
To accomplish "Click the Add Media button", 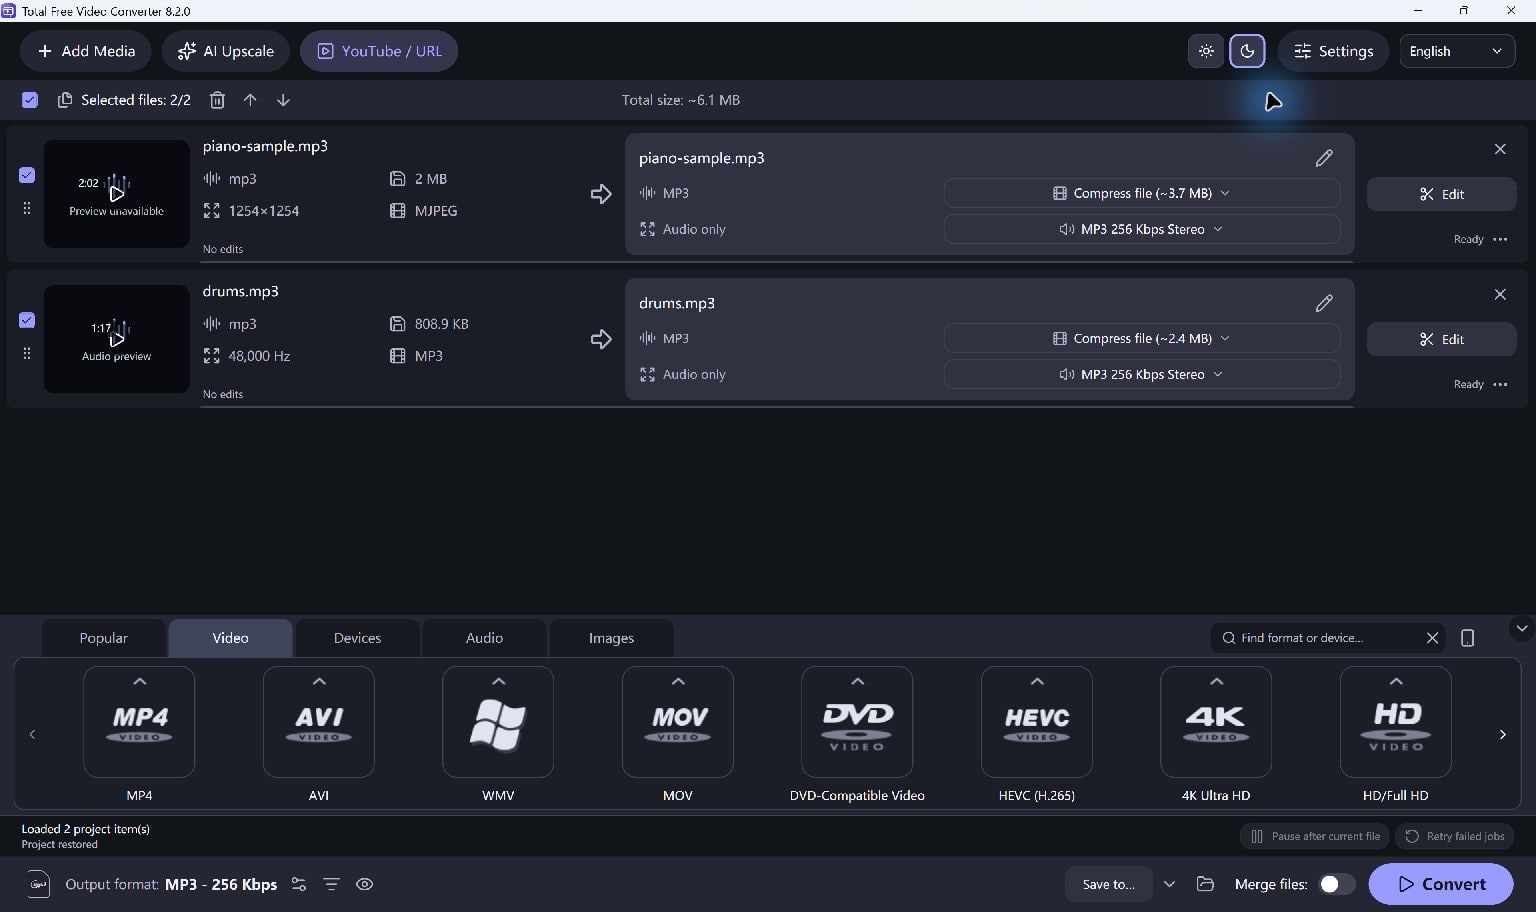I will [85, 51].
